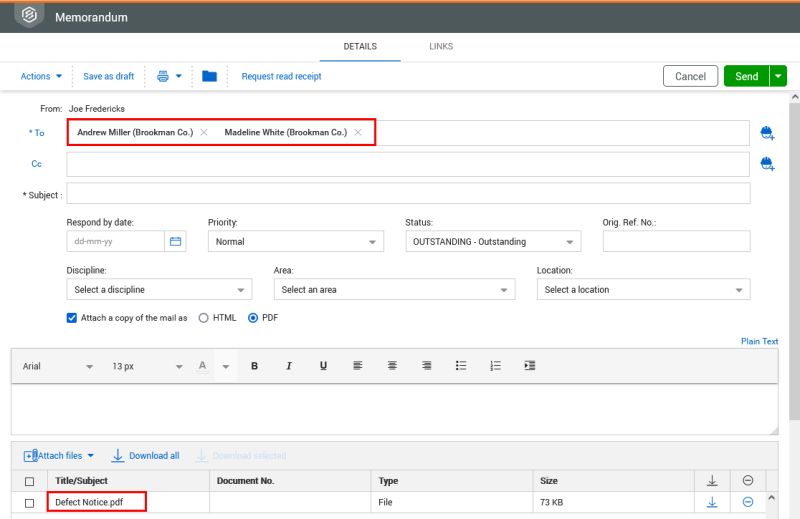The width and height of the screenshot is (800, 519).
Task: Open the Priority dropdown
Action: click(x=295, y=241)
